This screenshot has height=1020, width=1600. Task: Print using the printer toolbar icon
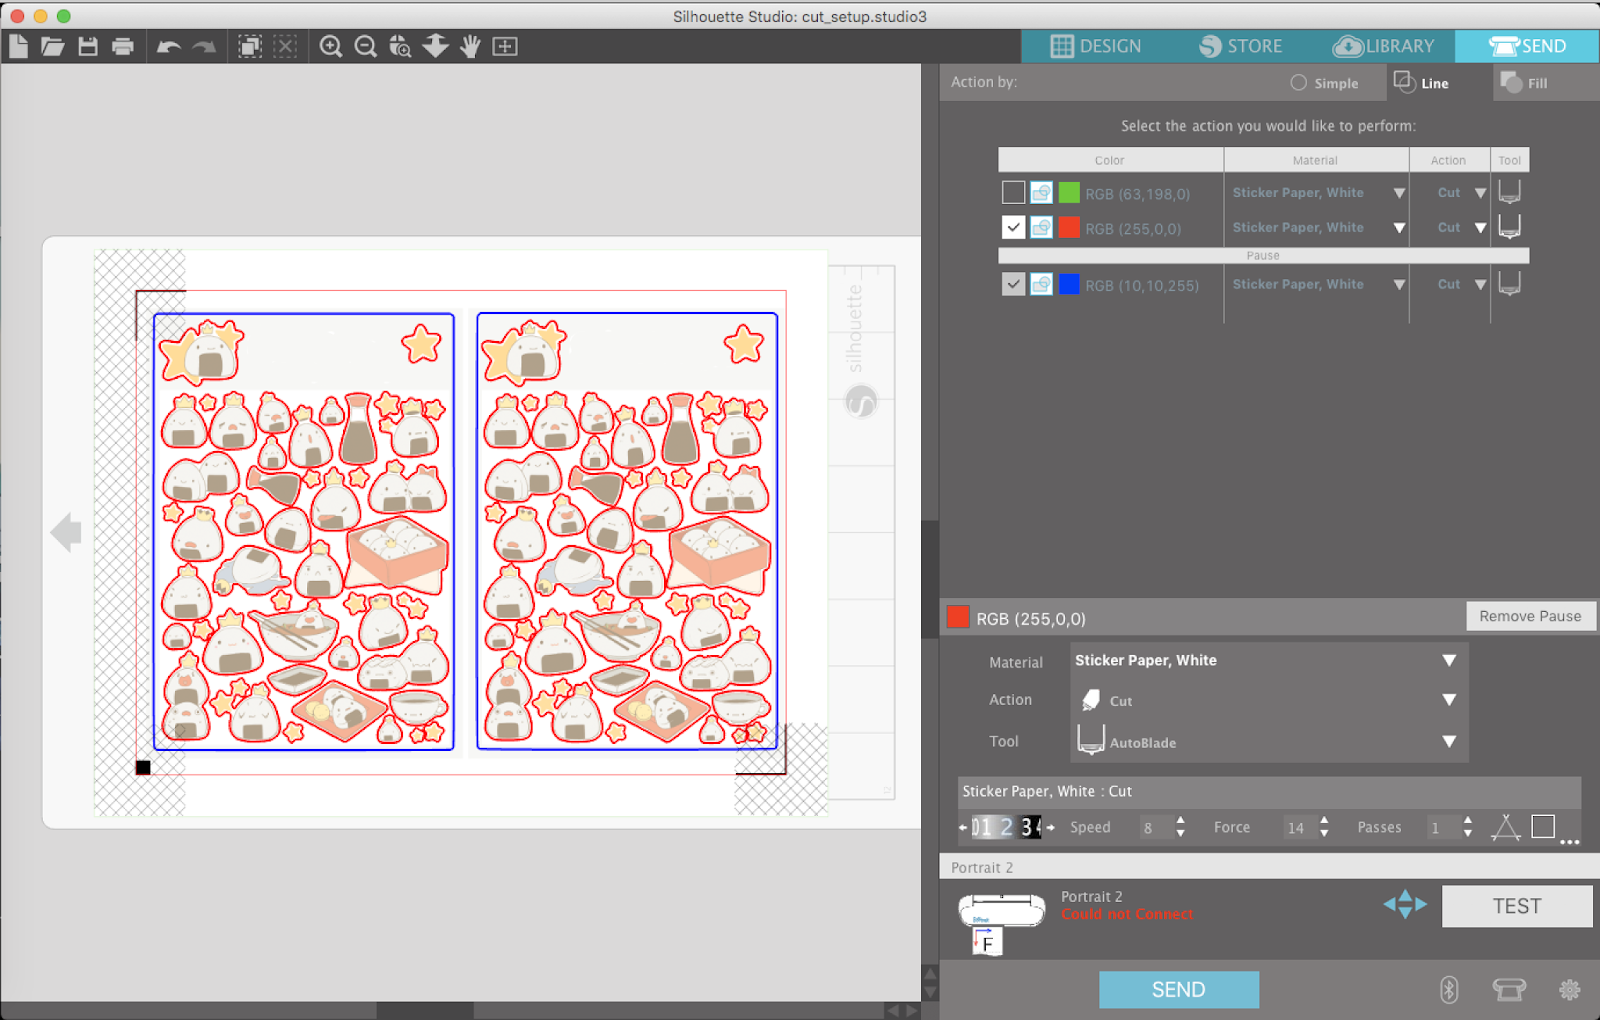point(123,46)
